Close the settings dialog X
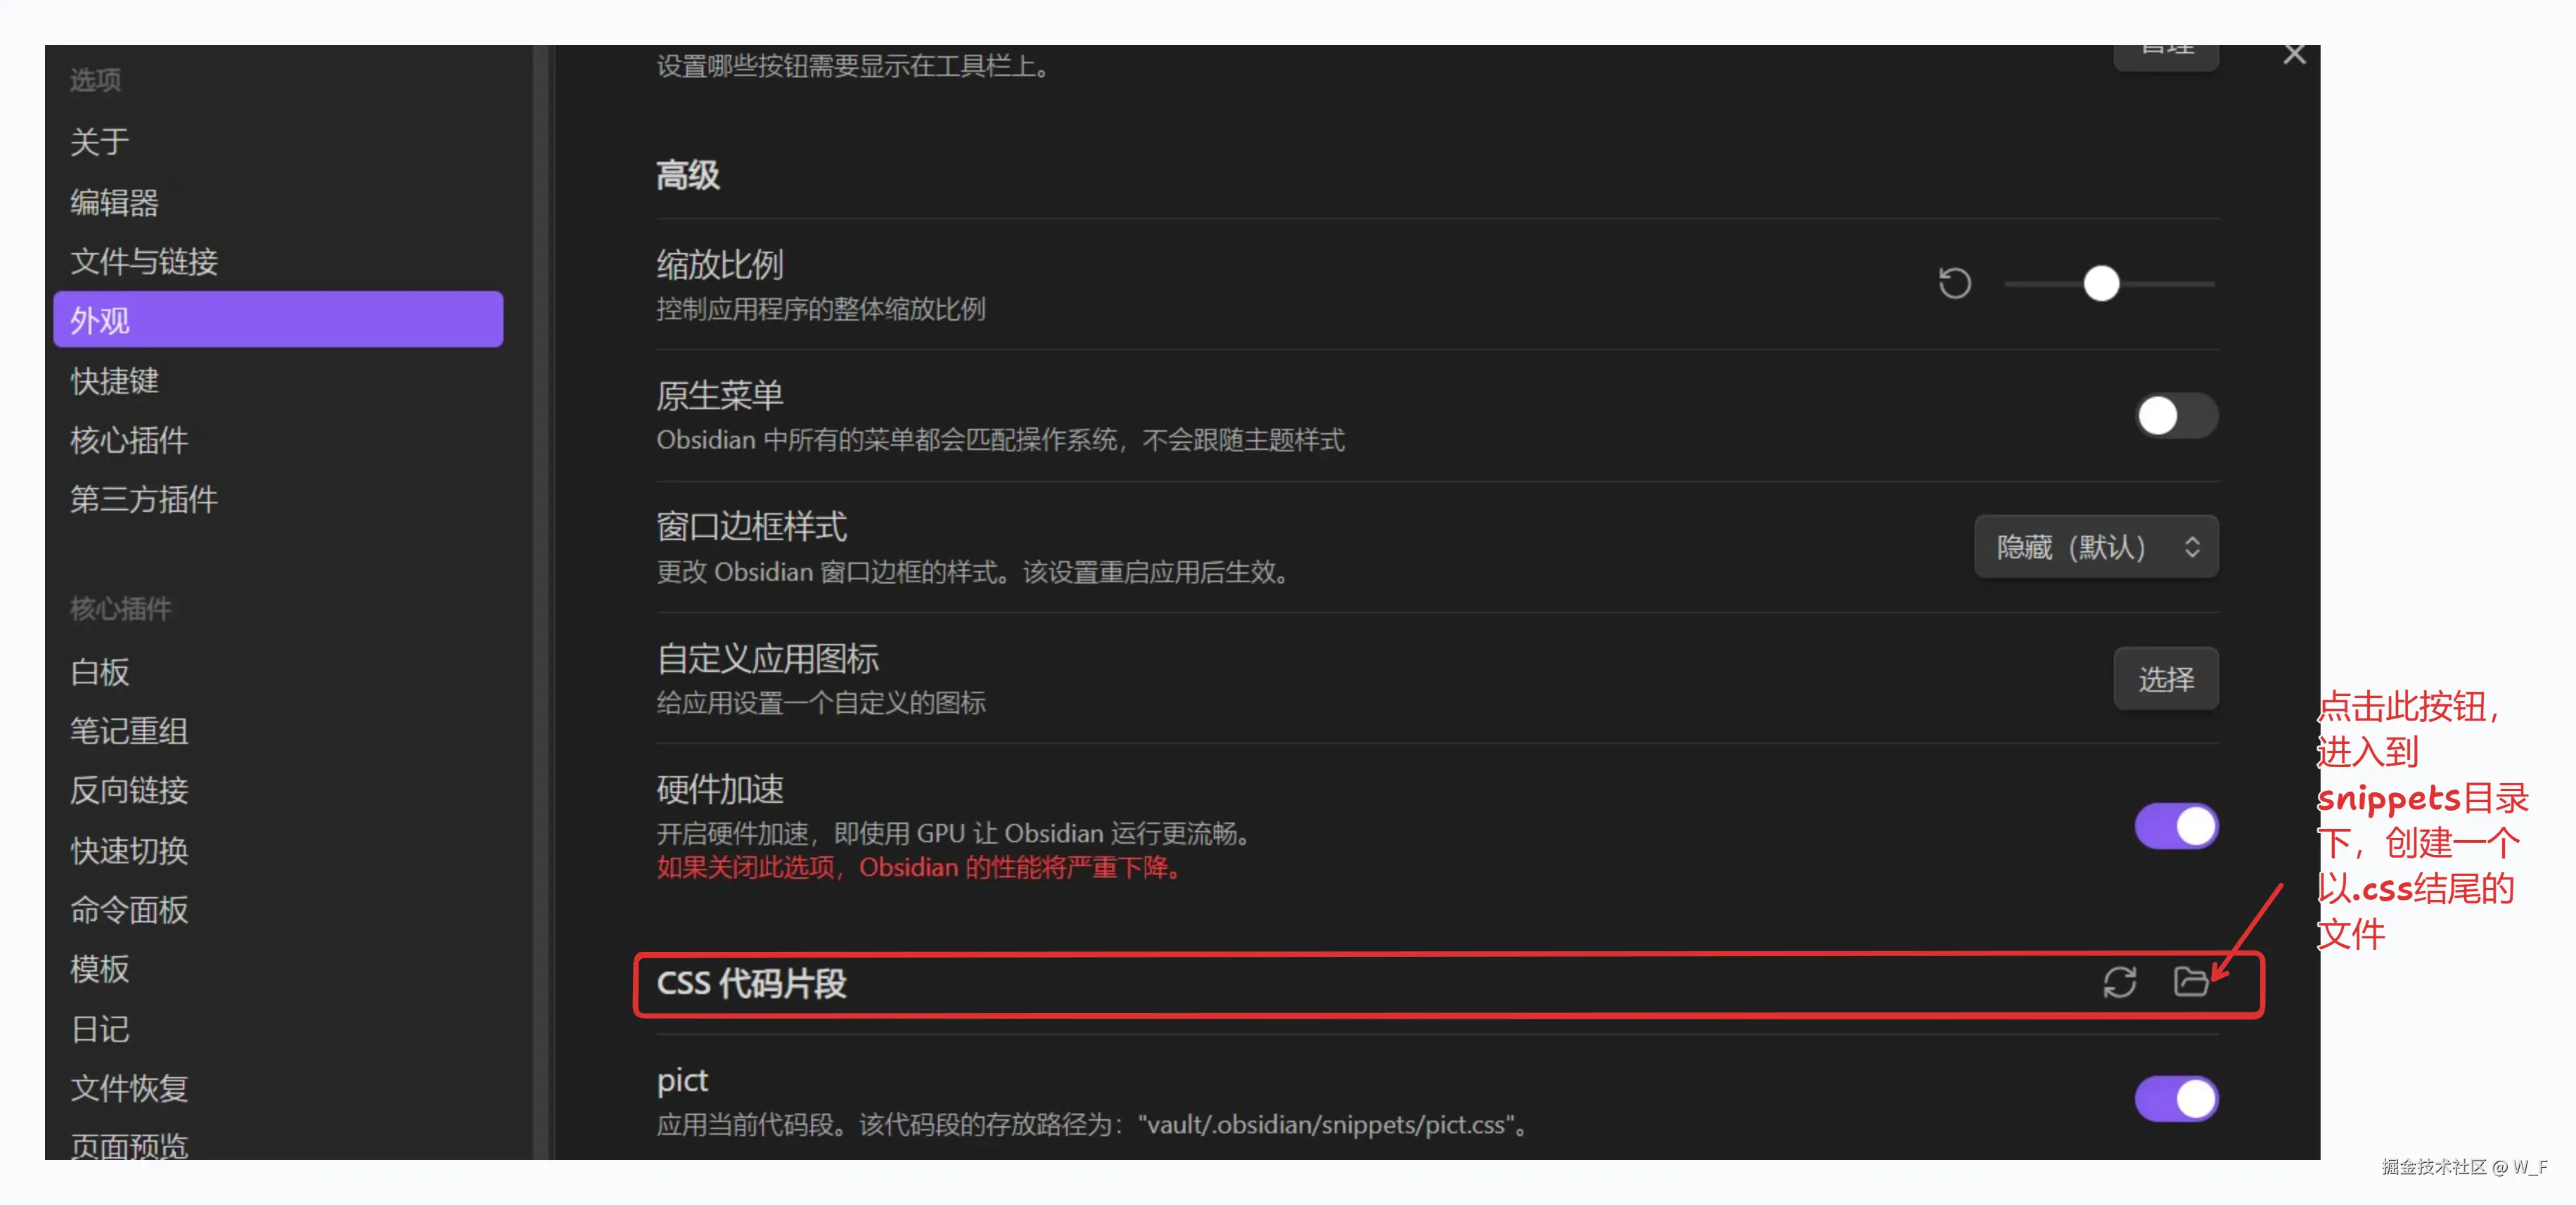 pyautogui.click(x=2294, y=55)
